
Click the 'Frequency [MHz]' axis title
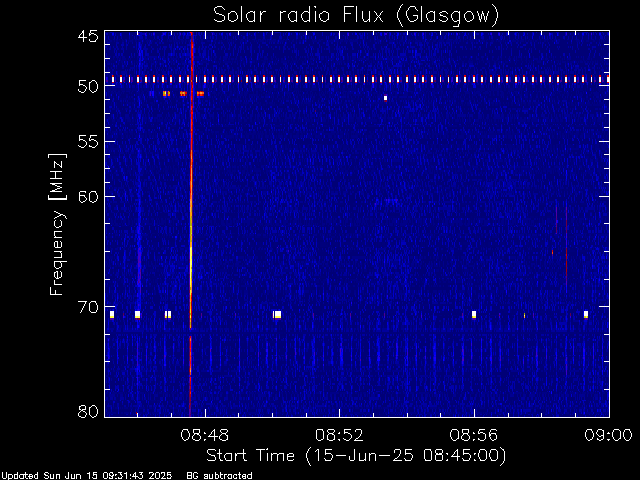point(57,224)
